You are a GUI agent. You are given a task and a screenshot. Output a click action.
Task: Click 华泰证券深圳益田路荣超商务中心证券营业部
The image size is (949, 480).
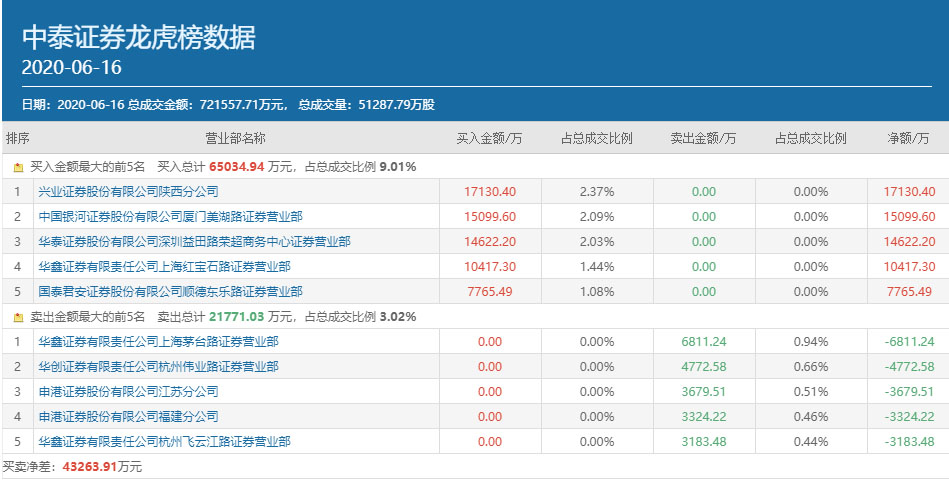click(x=194, y=241)
